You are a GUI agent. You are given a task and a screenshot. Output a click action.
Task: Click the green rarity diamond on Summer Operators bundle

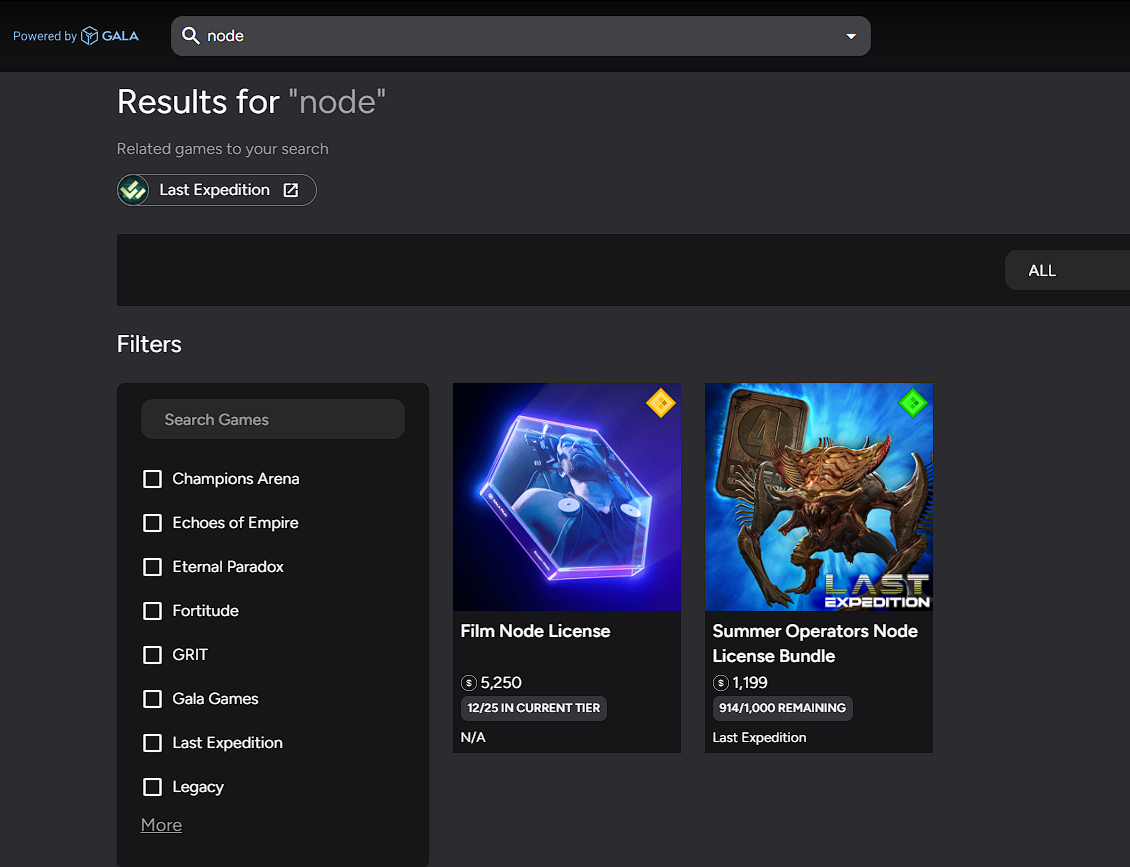(x=912, y=403)
